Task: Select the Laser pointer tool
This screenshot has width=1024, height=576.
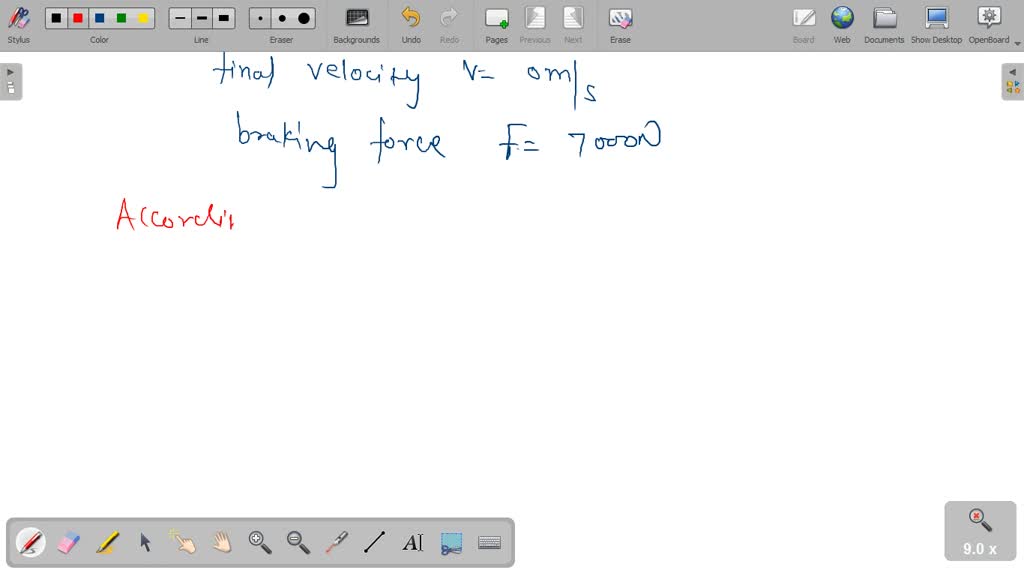Action: [336, 542]
